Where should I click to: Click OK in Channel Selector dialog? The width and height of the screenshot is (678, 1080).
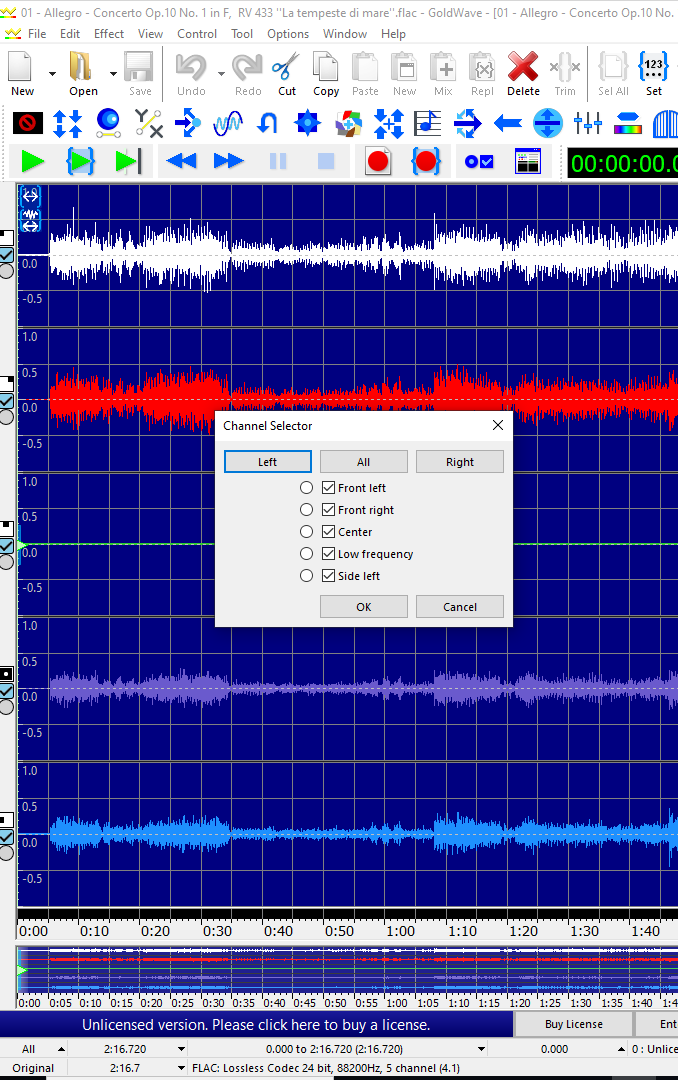(363, 607)
